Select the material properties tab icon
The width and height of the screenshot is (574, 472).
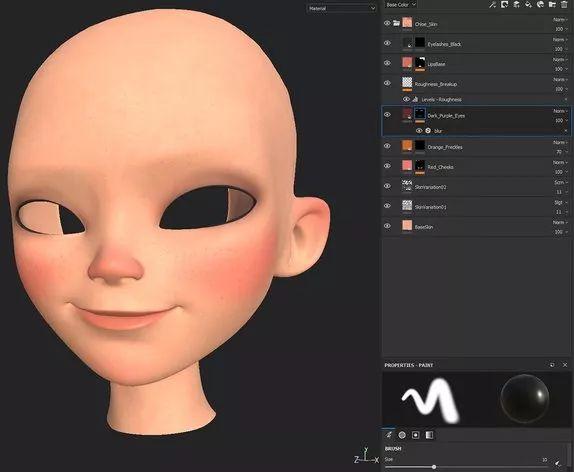click(x=429, y=435)
